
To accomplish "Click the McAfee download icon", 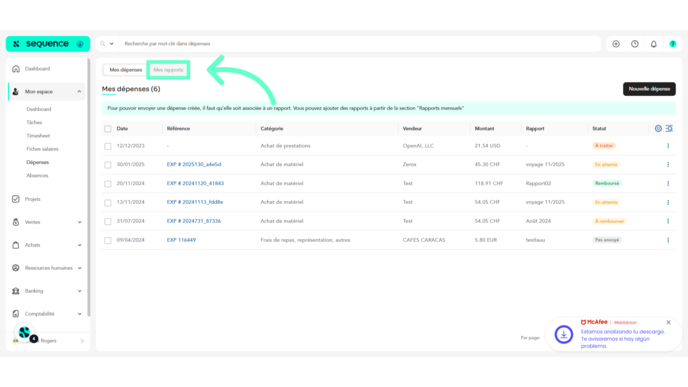I will click(564, 334).
